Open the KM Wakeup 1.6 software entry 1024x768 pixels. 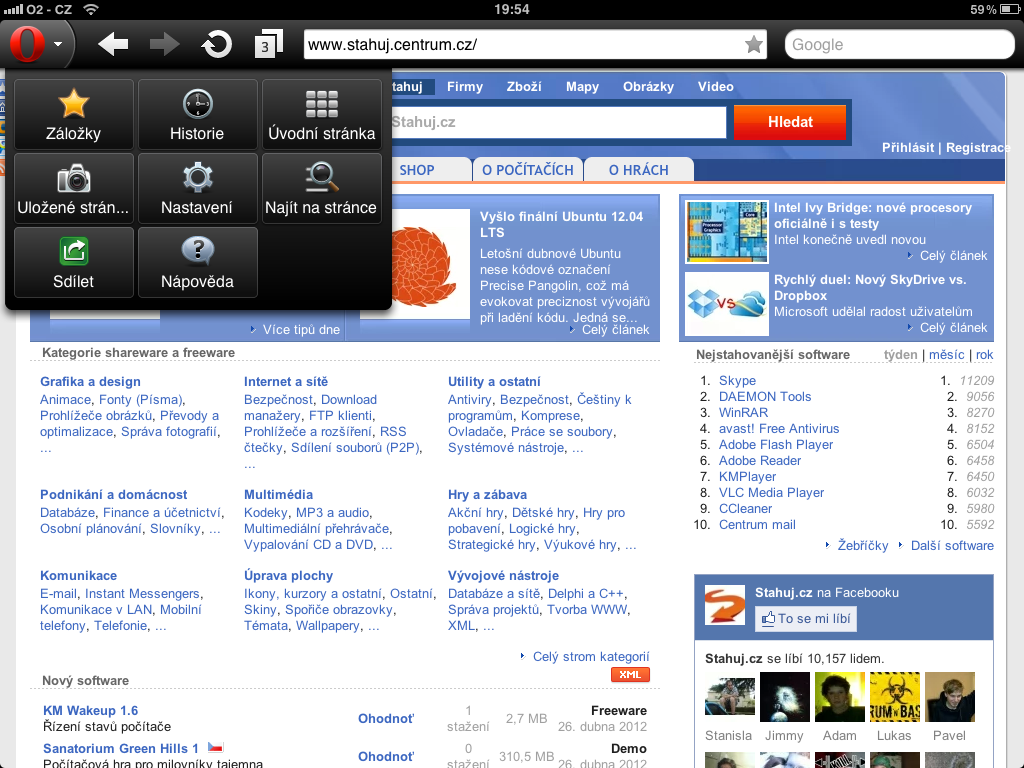click(91, 711)
